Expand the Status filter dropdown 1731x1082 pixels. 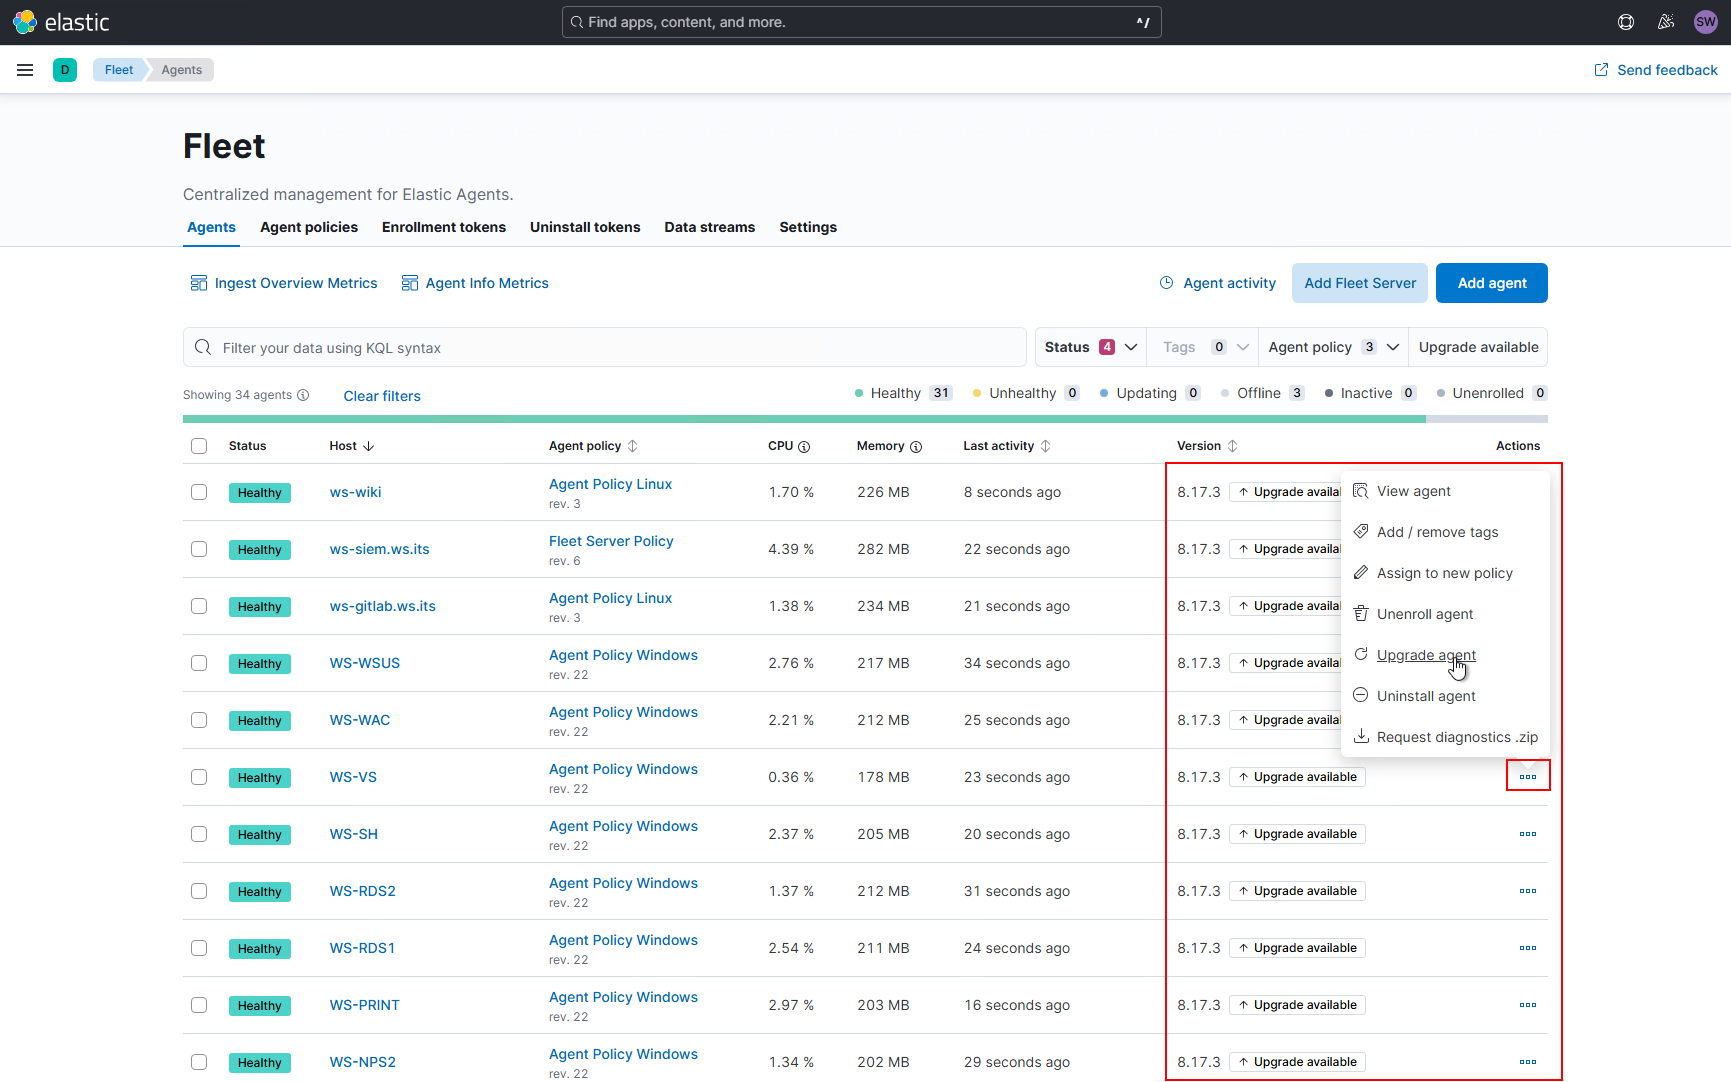click(1091, 347)
